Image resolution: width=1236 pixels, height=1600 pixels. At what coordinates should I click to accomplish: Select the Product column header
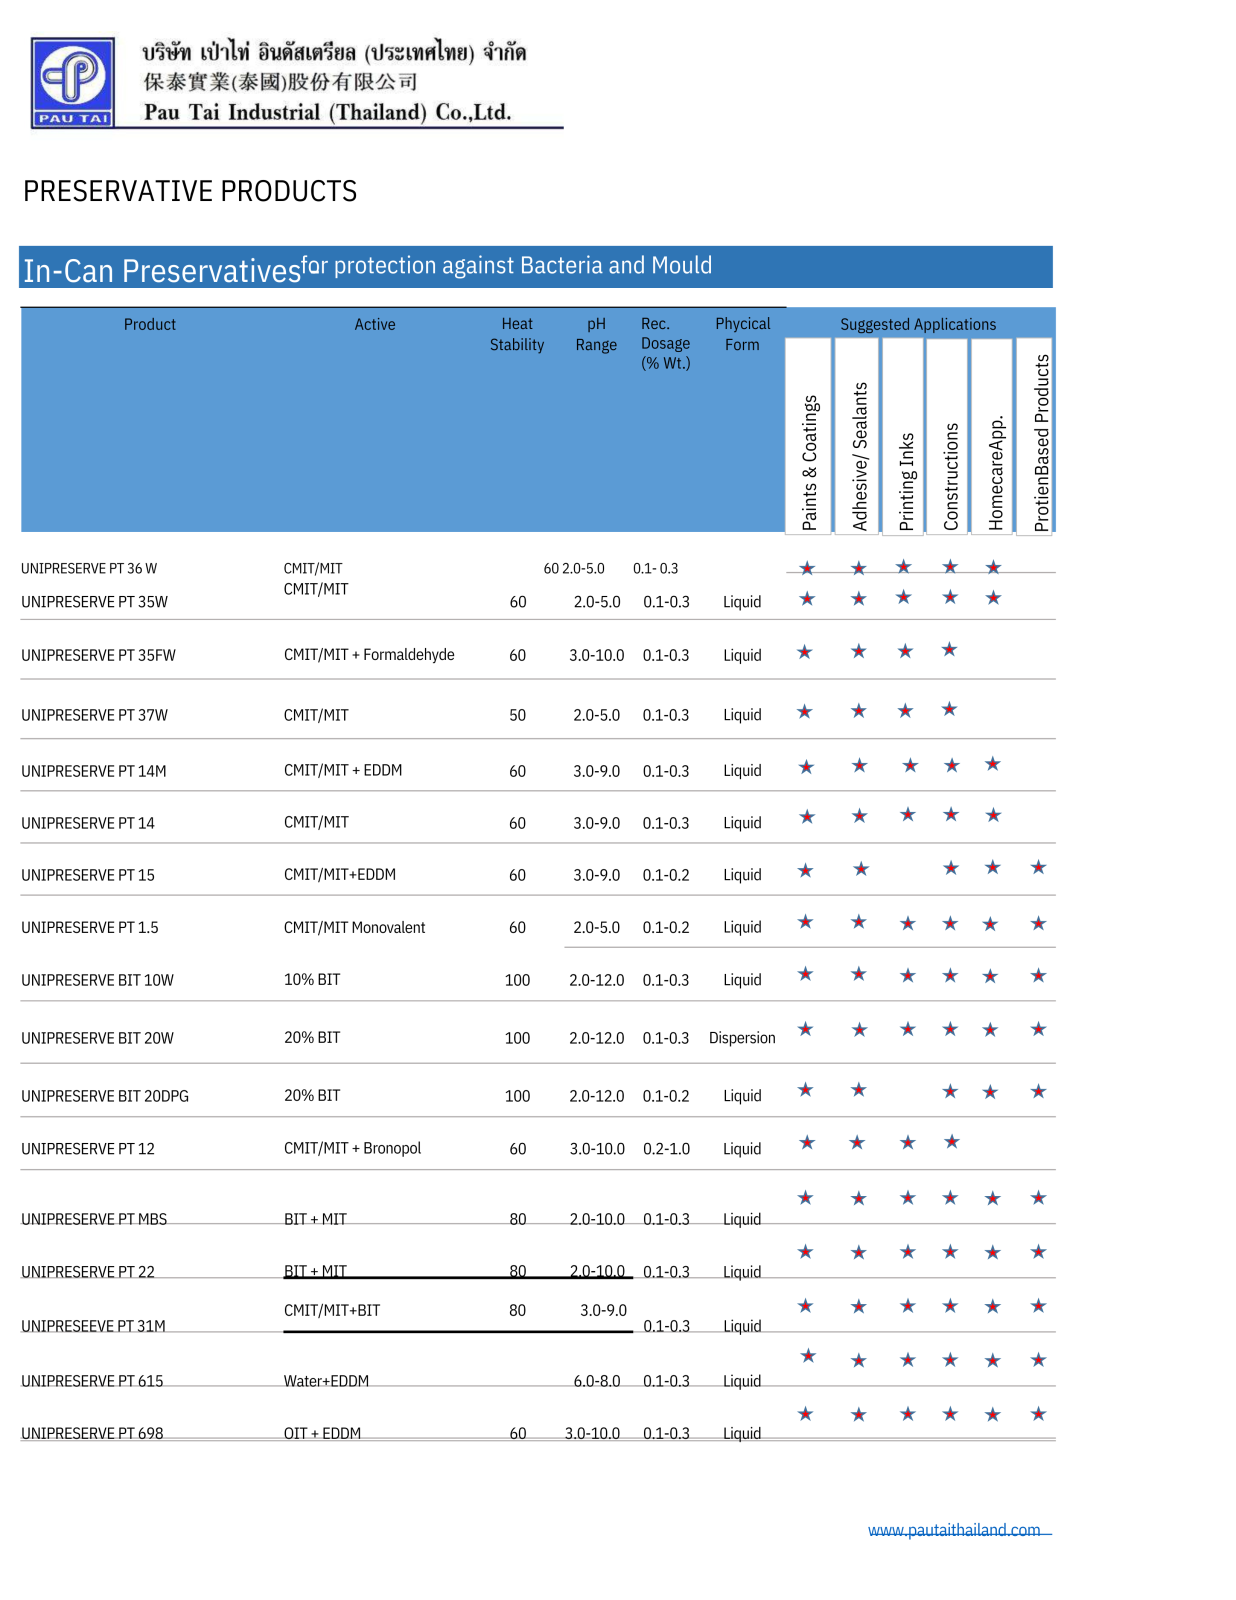pyautogui.click(x=150, y=324)
